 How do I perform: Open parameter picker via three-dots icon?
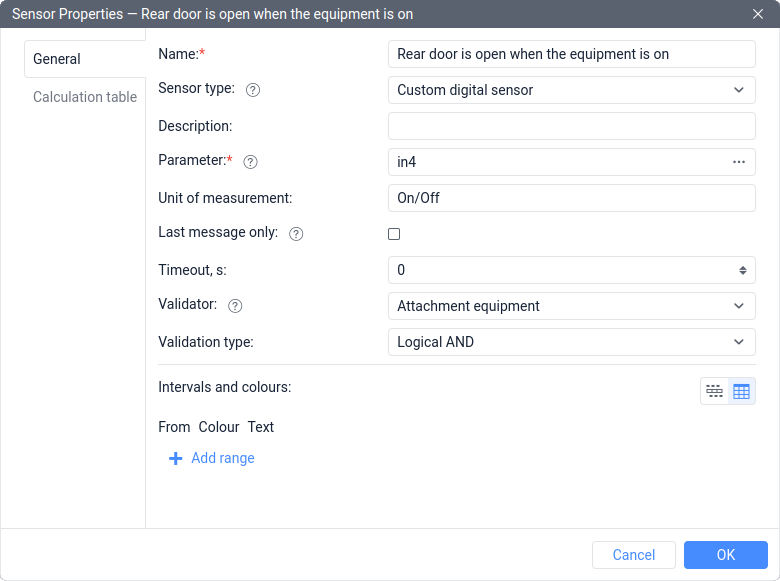coord(739,162)
